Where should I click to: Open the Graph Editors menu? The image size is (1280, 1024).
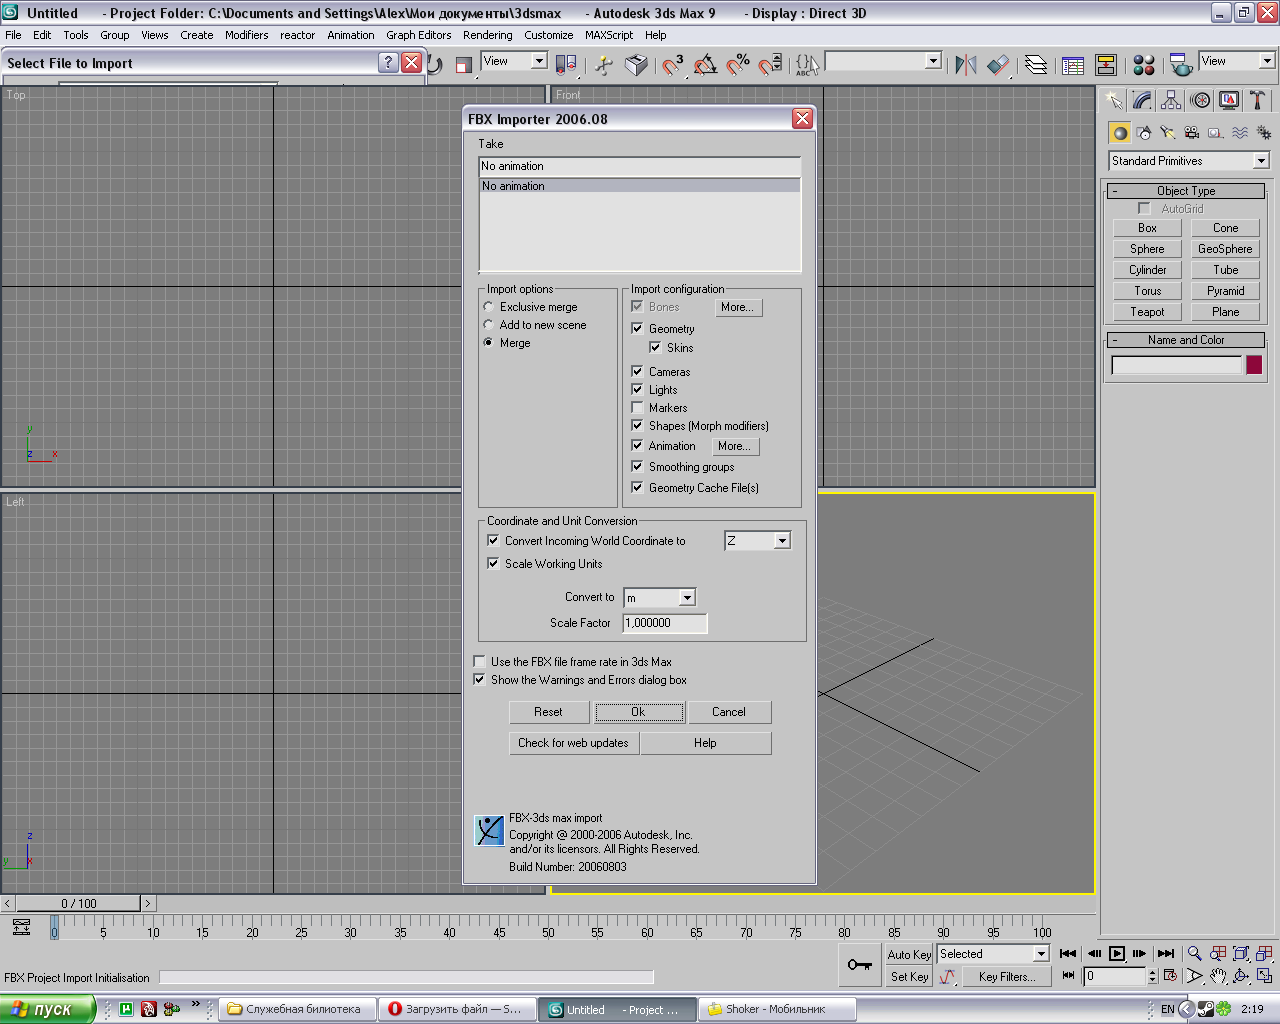click(418, 35)
